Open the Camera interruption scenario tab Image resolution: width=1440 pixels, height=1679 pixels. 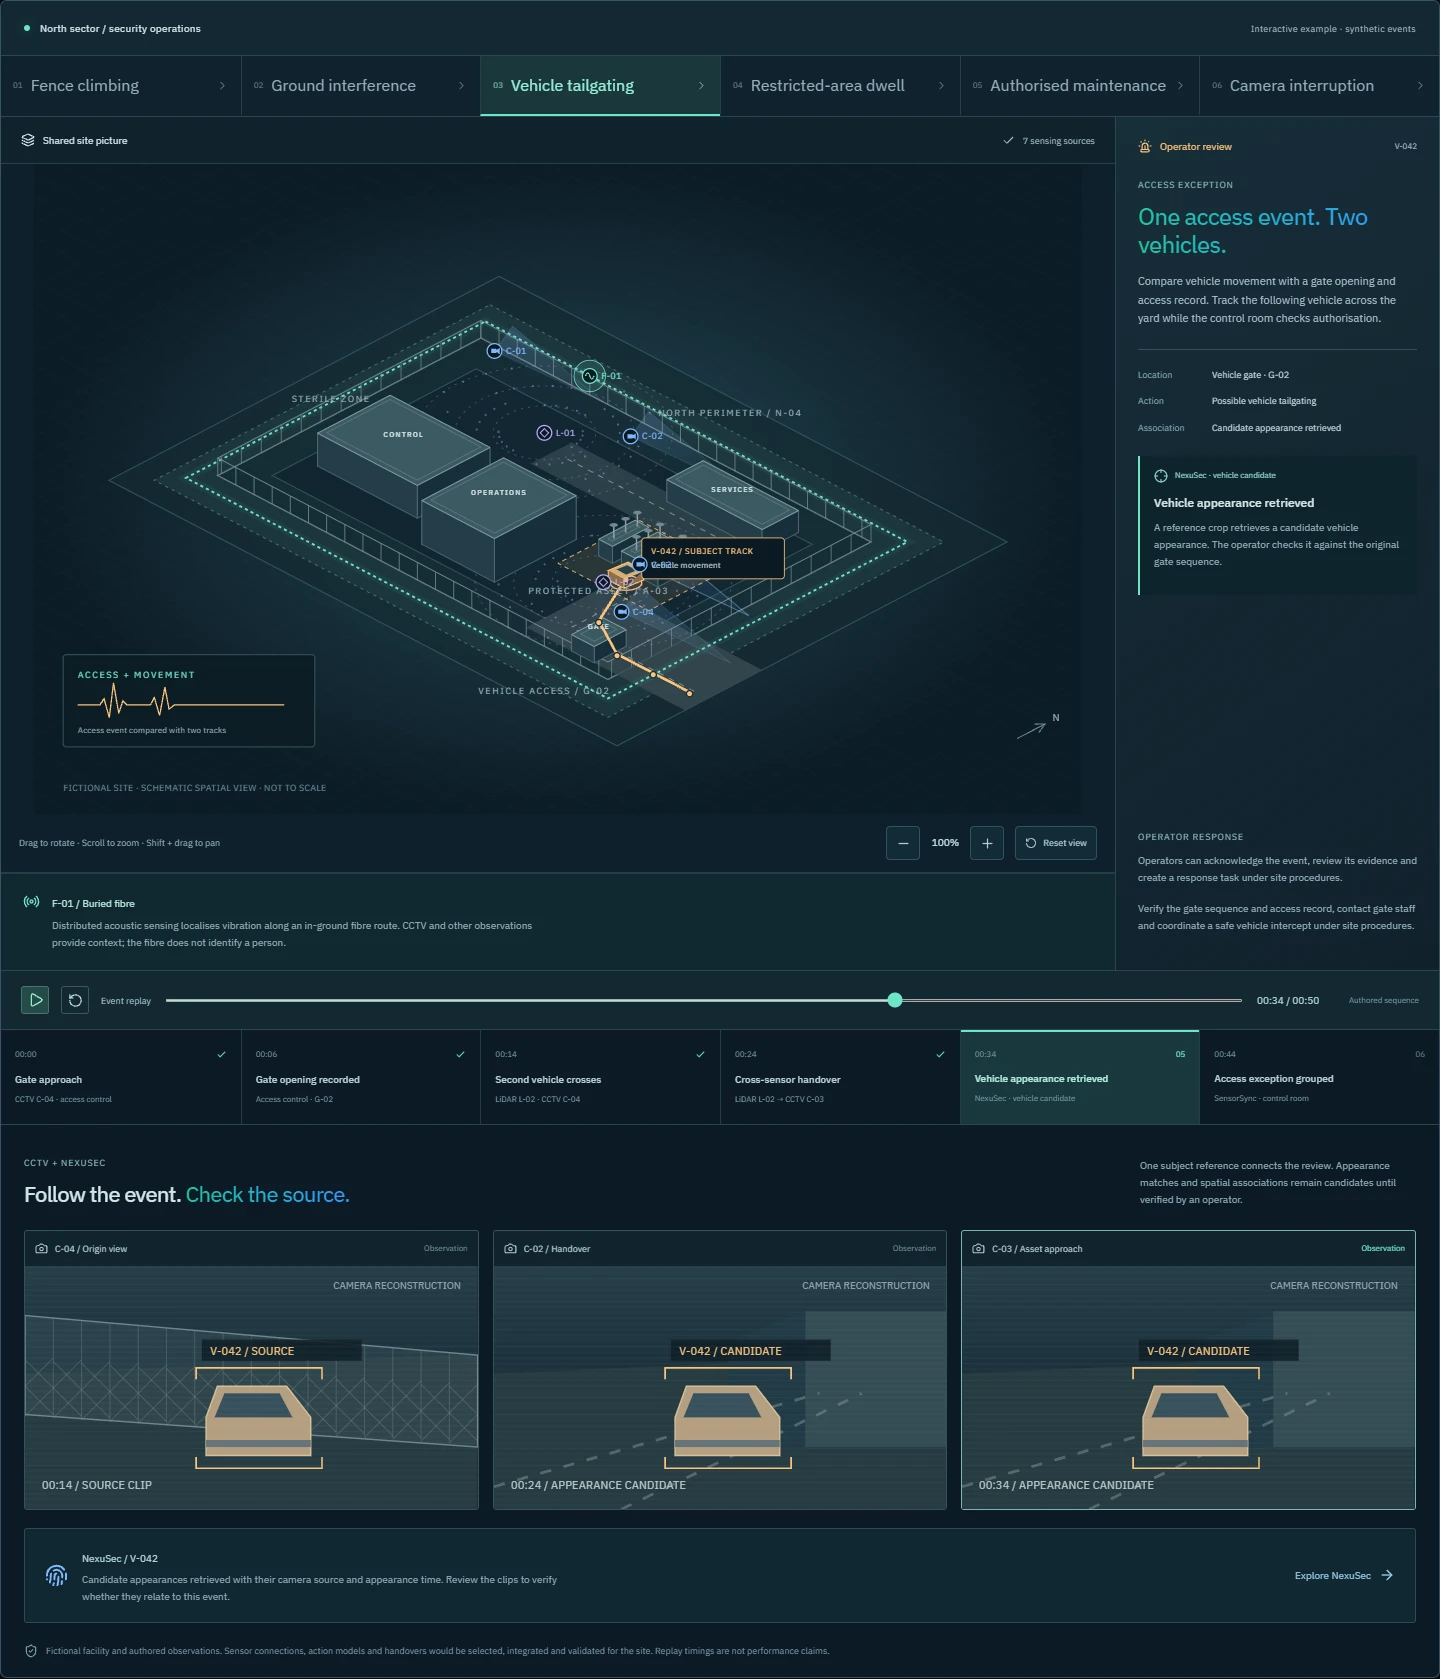coord(1319,86)
